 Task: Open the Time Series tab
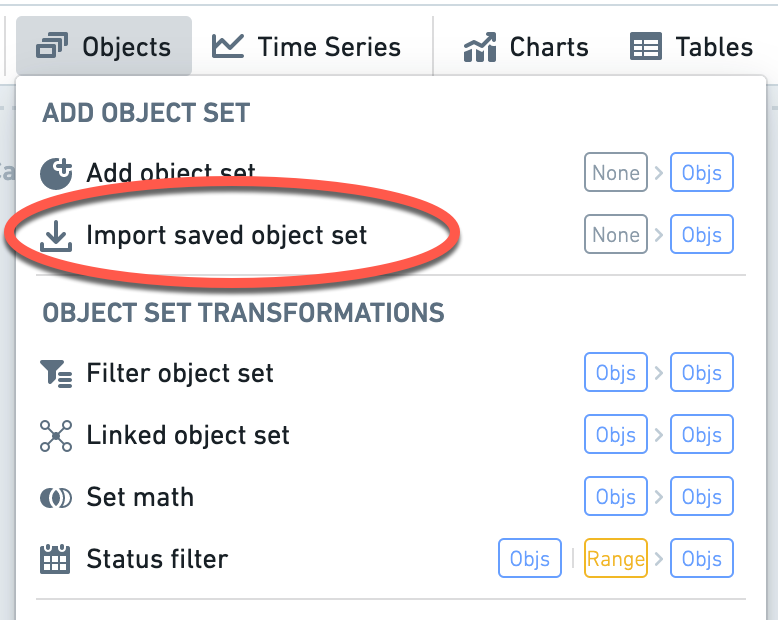coord(307,47)
